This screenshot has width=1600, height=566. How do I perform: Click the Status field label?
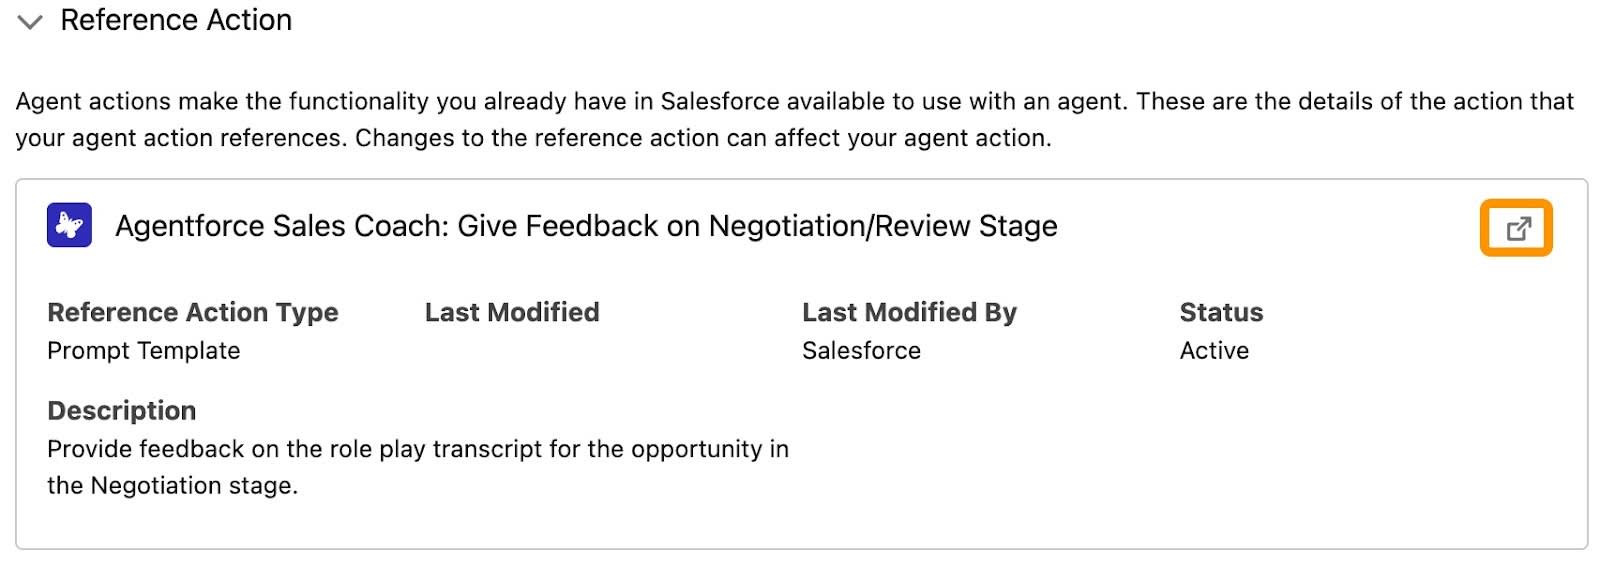point(1221,312)
